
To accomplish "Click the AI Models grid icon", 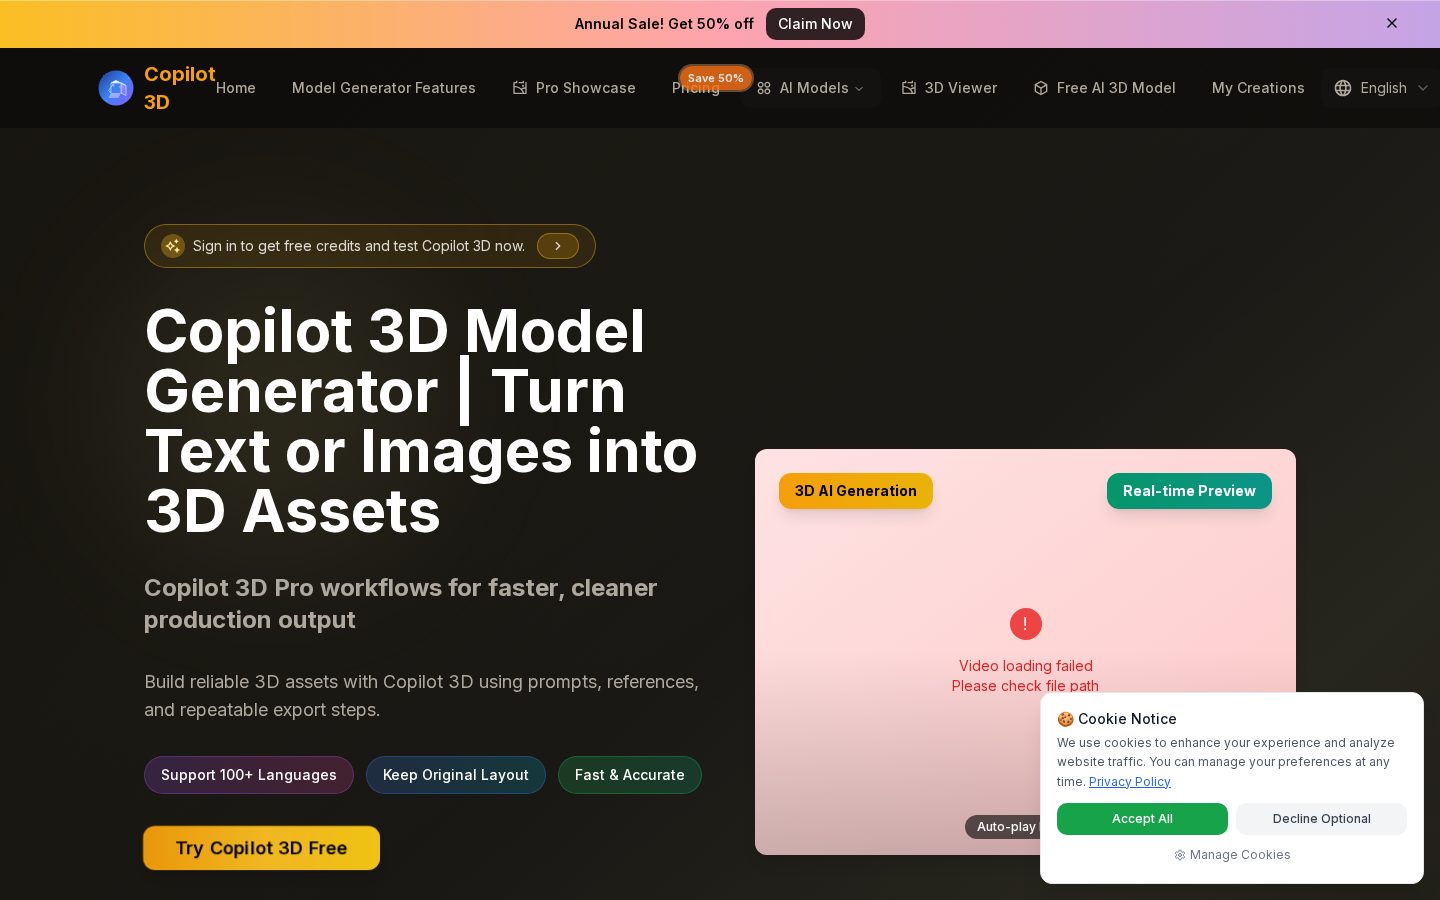I will (764, 88).
